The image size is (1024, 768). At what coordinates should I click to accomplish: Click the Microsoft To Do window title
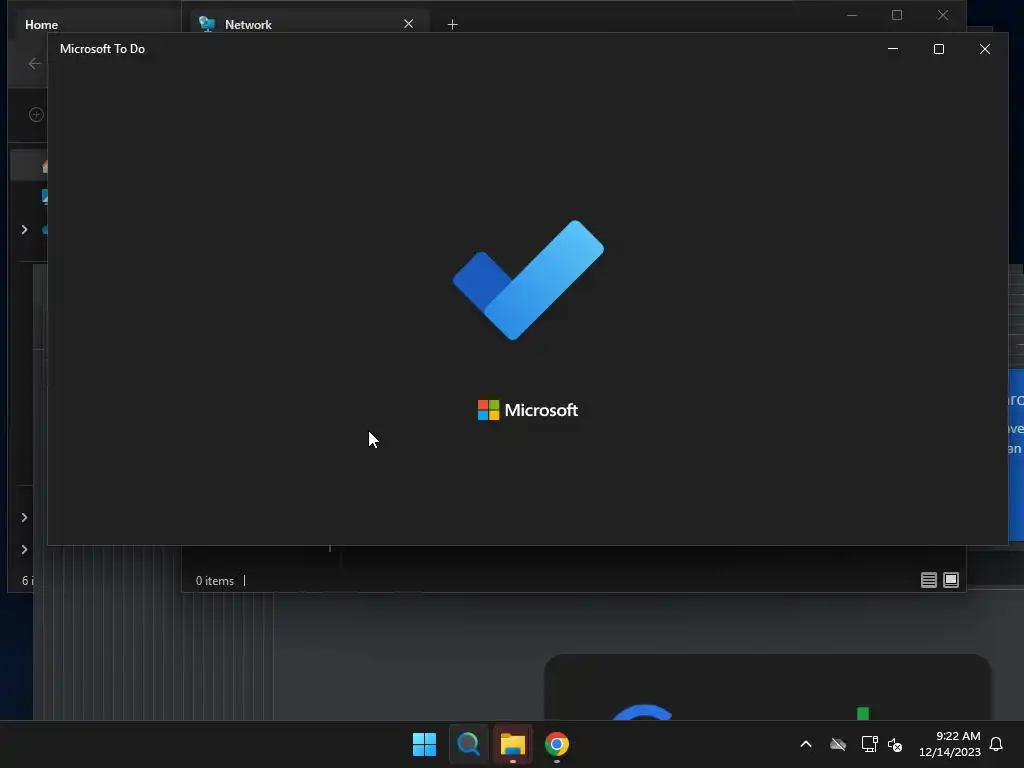[x=103, y=49]
